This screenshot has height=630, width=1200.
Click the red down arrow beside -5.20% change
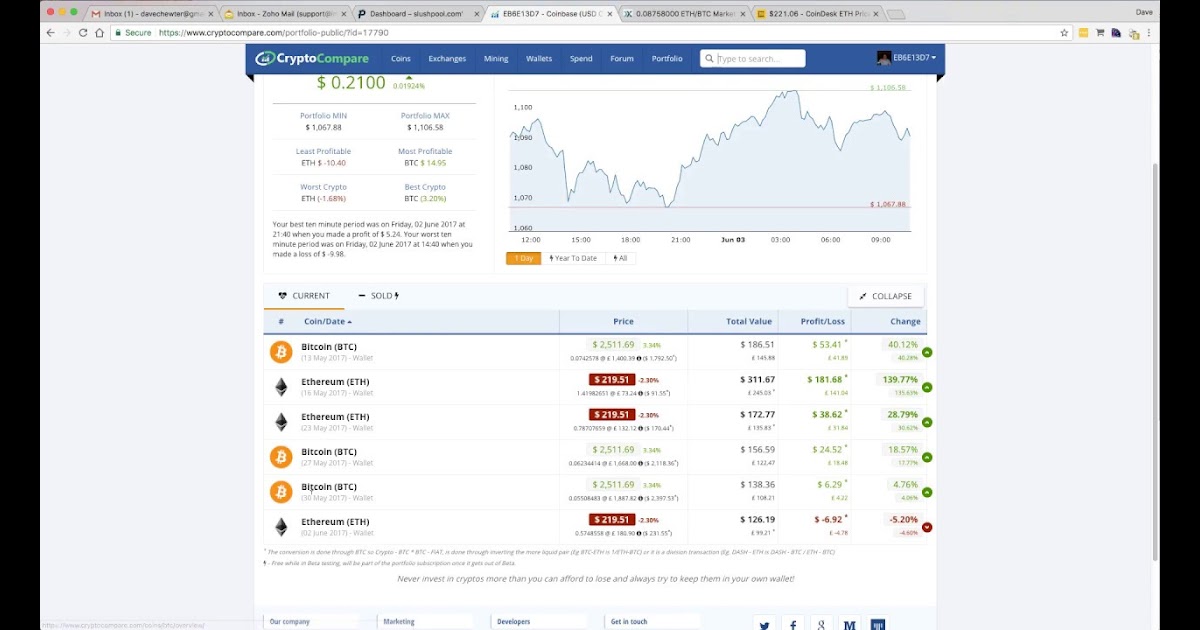[927, 527]
